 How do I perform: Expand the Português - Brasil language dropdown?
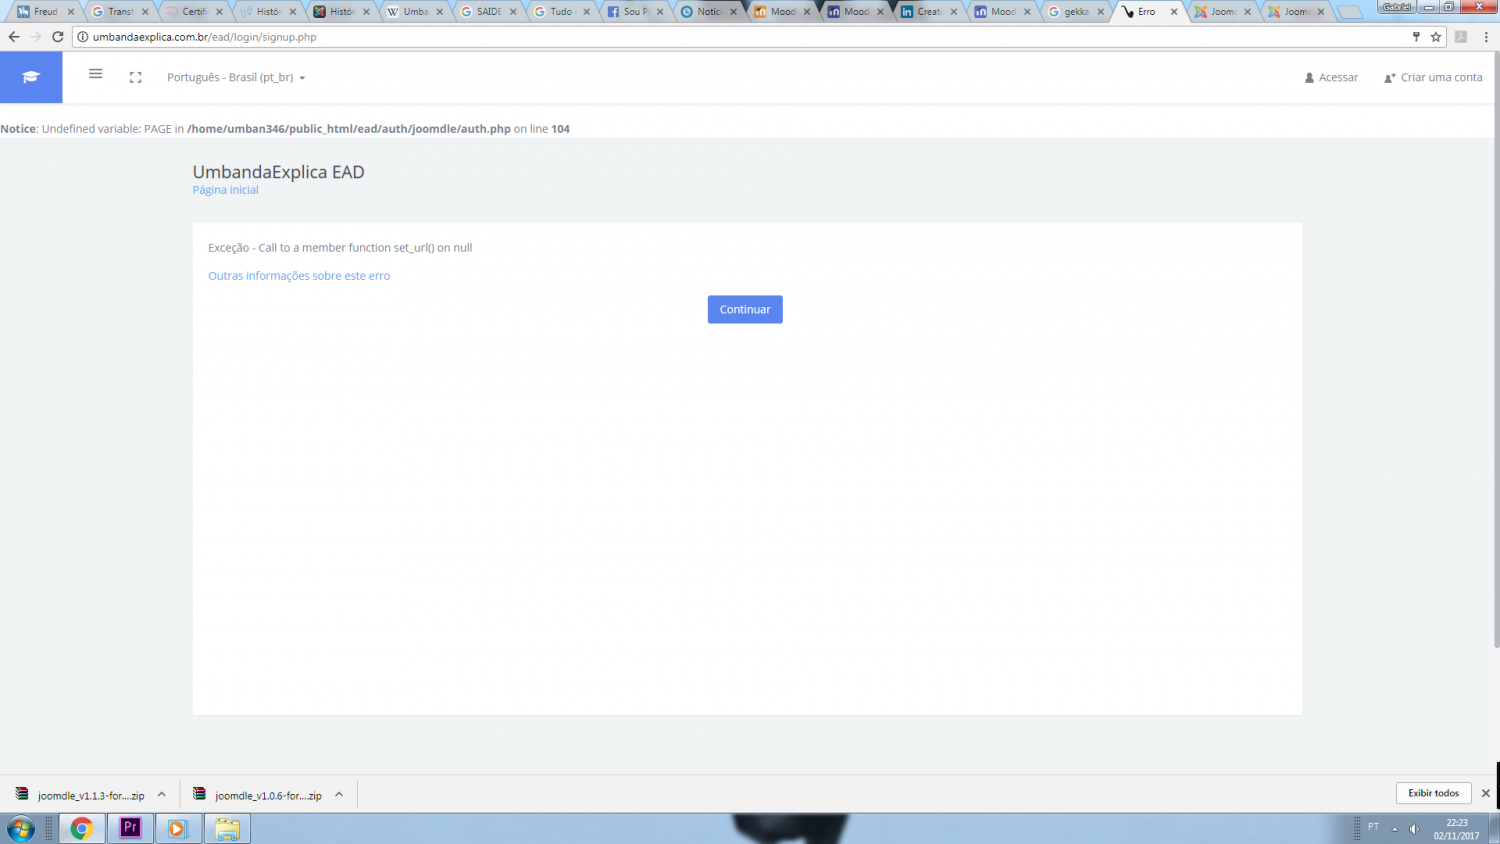pyautogui.click(x=236, y=77)
